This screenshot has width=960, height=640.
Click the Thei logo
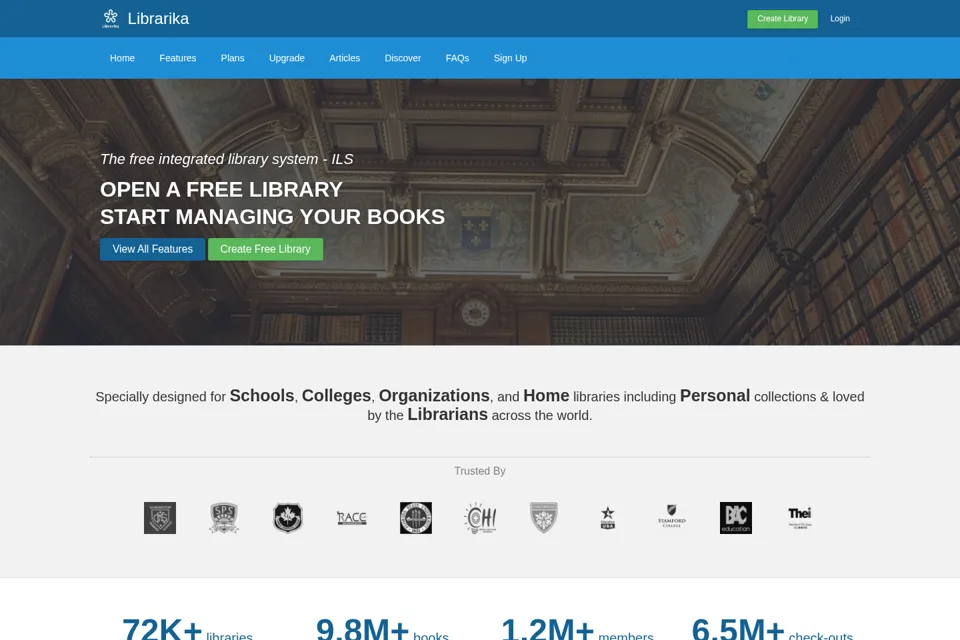[800, 518]
